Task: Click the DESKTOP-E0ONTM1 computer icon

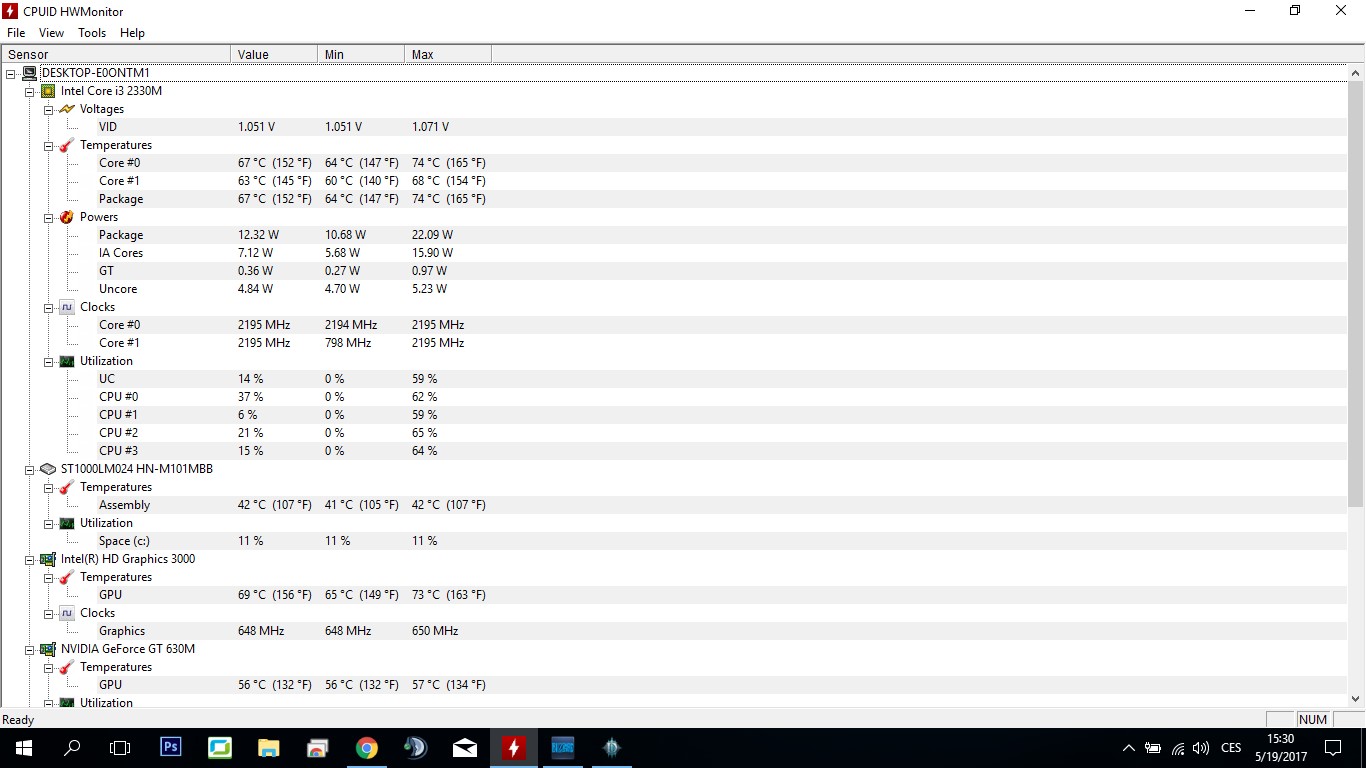Action: 29,73
